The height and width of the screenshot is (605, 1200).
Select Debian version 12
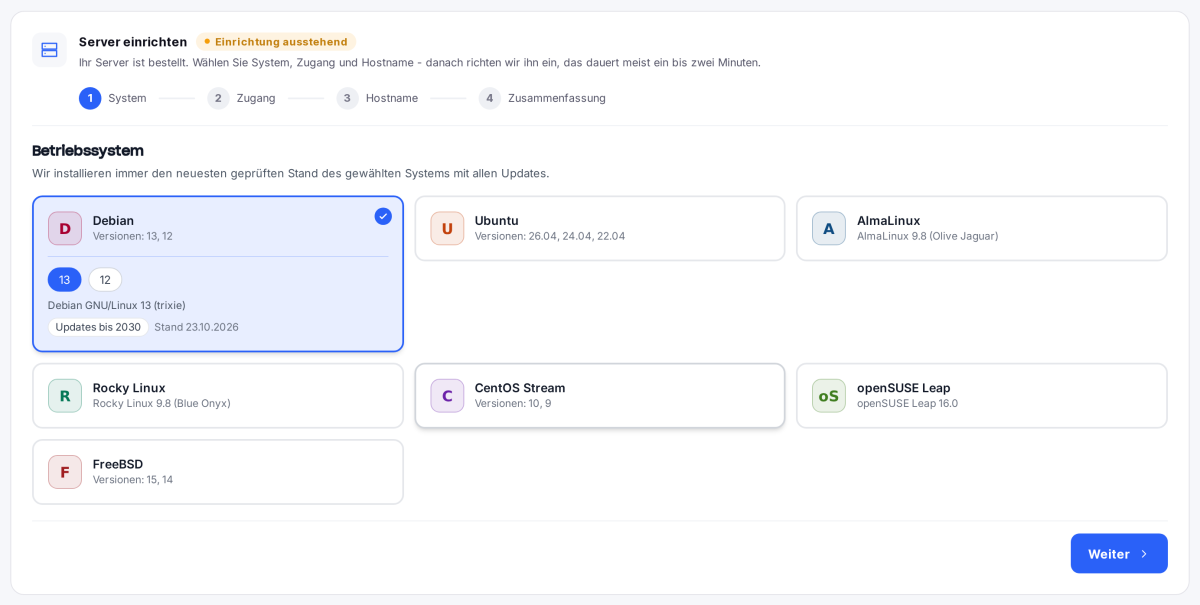click(105, 280)
